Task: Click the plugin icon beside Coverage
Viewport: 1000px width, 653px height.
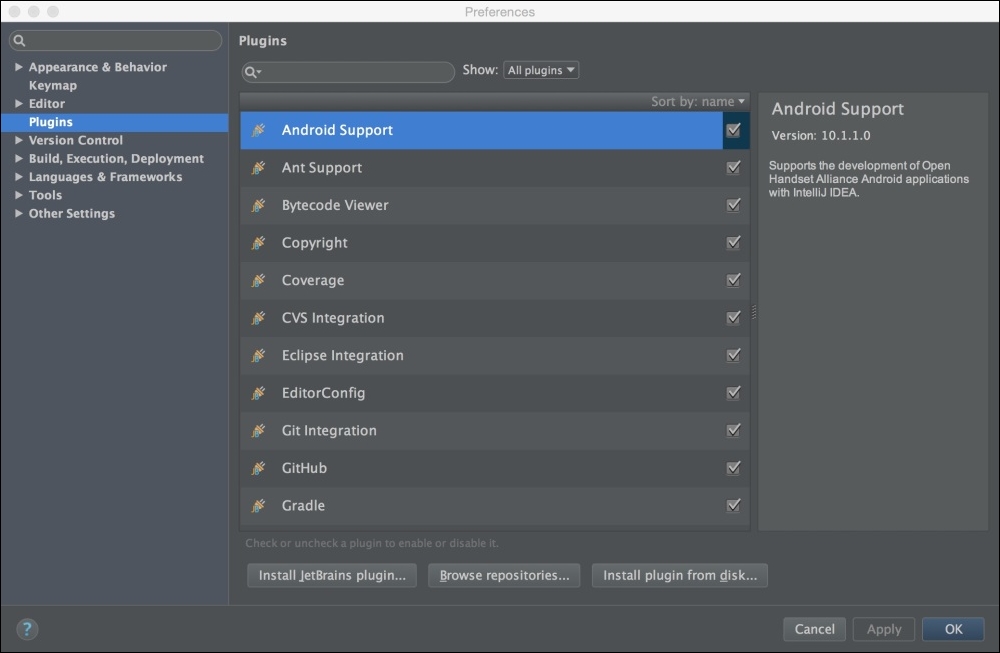Action: coord(258,281)
